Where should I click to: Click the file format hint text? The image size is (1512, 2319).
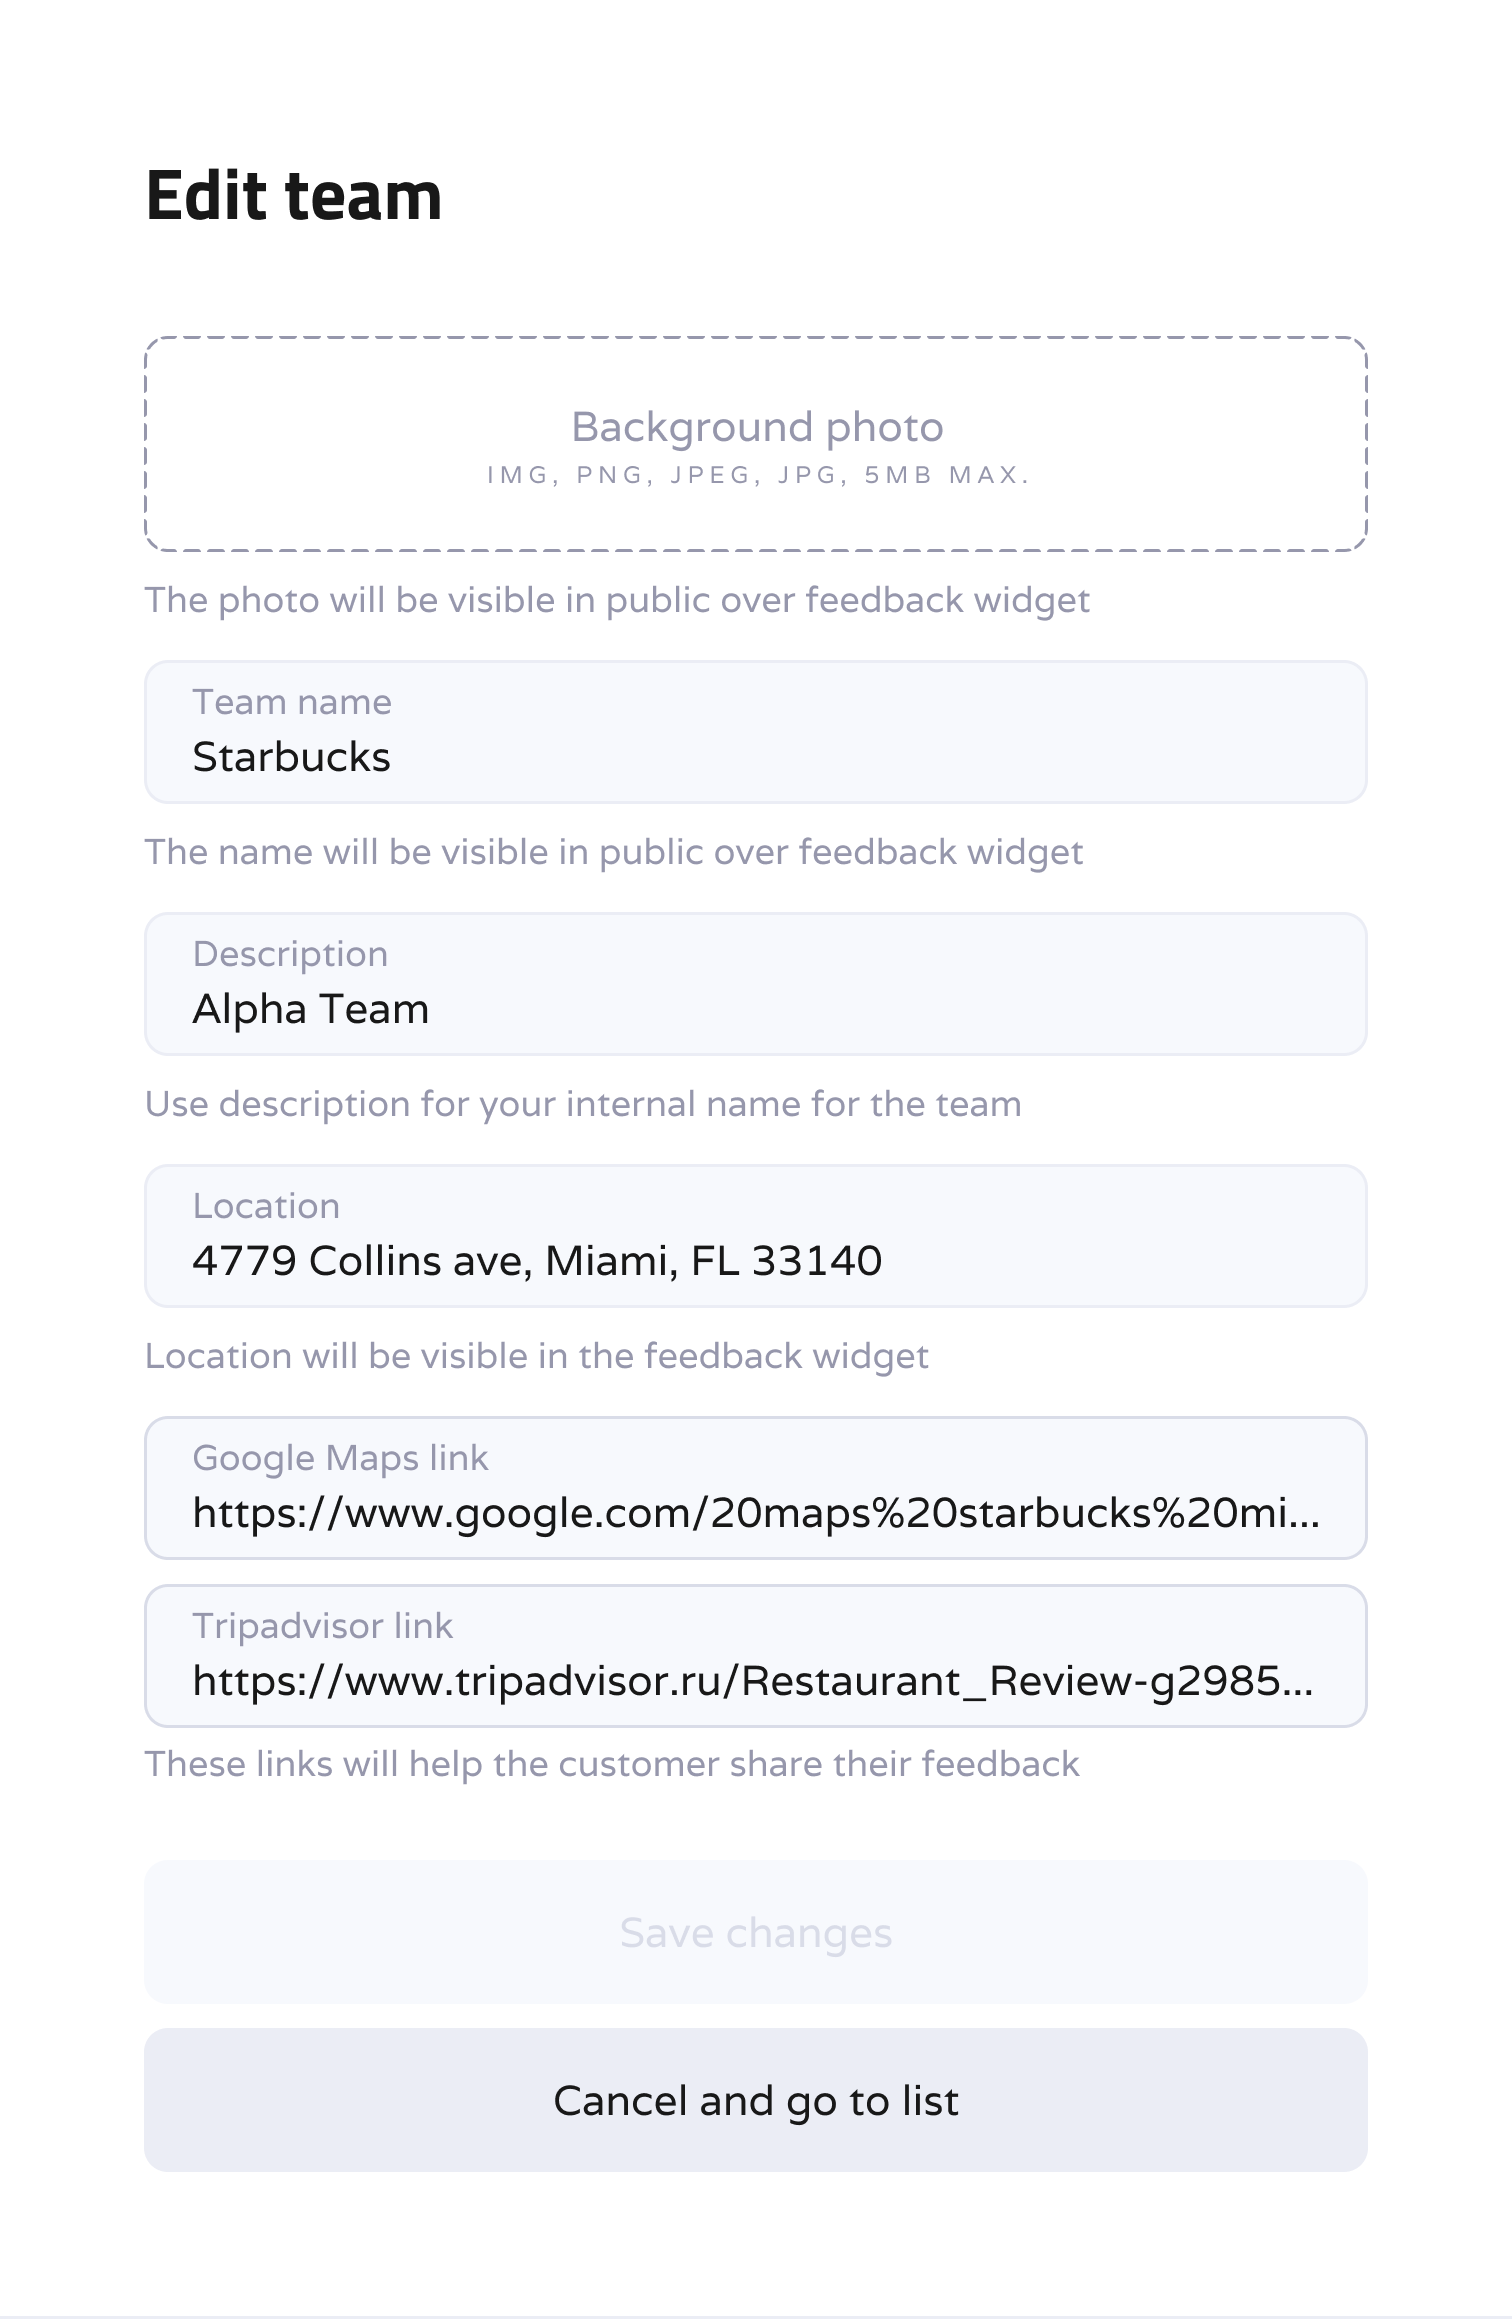[758, 475]
